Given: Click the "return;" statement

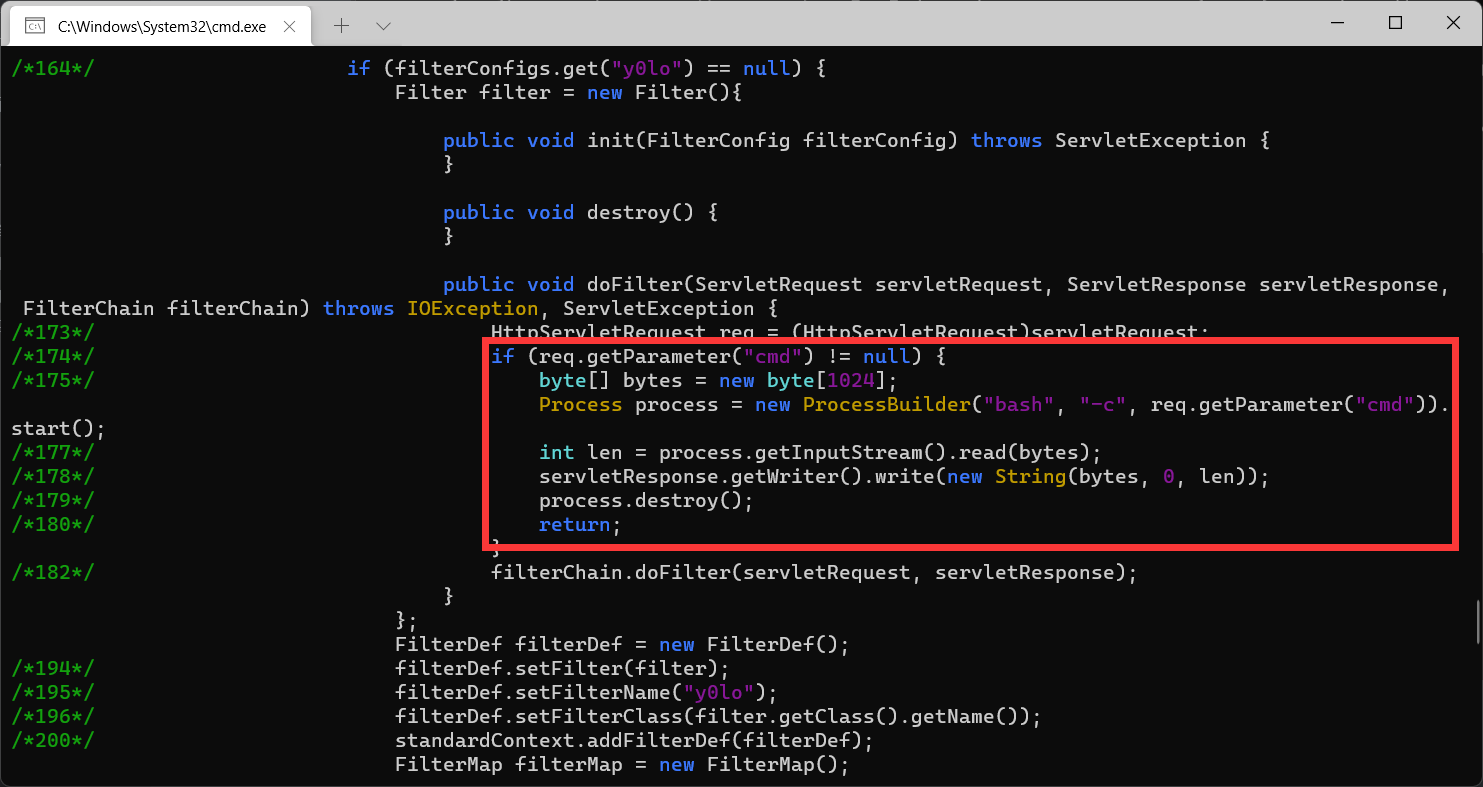Looking at the screenshot, I should [580, 525].
